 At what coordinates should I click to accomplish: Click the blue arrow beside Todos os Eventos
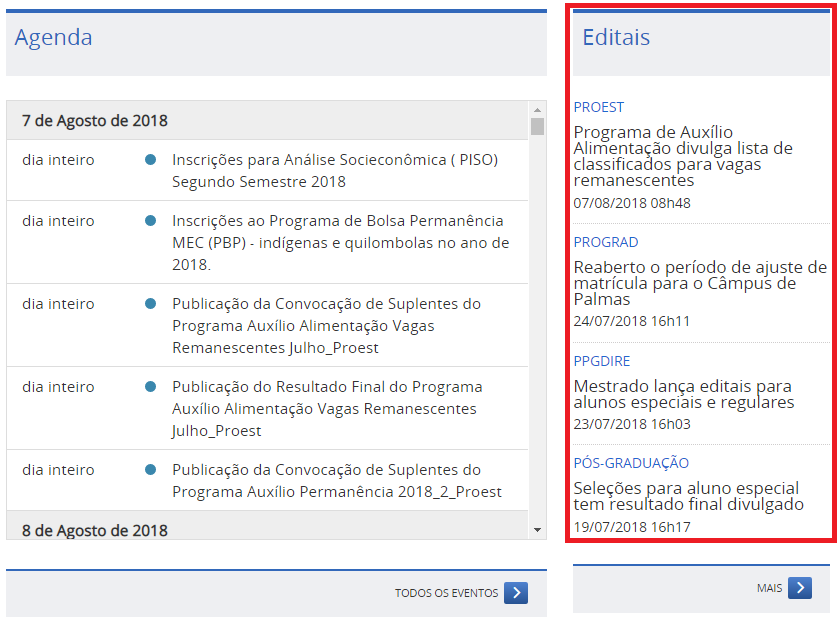click(516, 593)
